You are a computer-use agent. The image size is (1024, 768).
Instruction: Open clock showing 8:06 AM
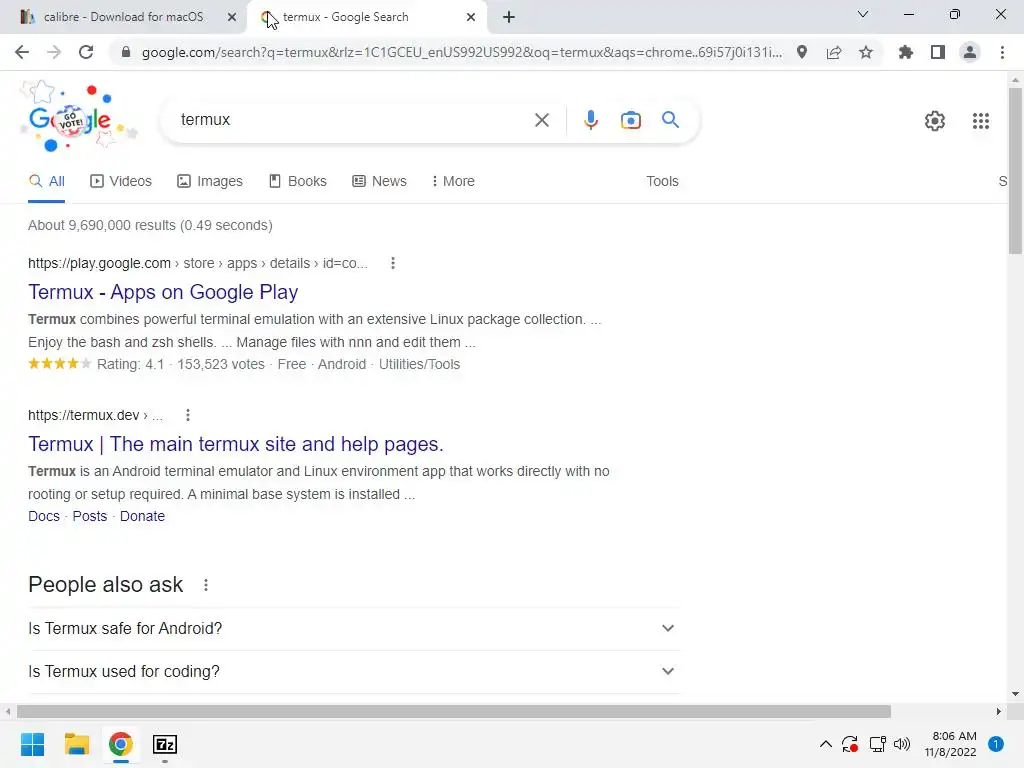pos(951,744)
